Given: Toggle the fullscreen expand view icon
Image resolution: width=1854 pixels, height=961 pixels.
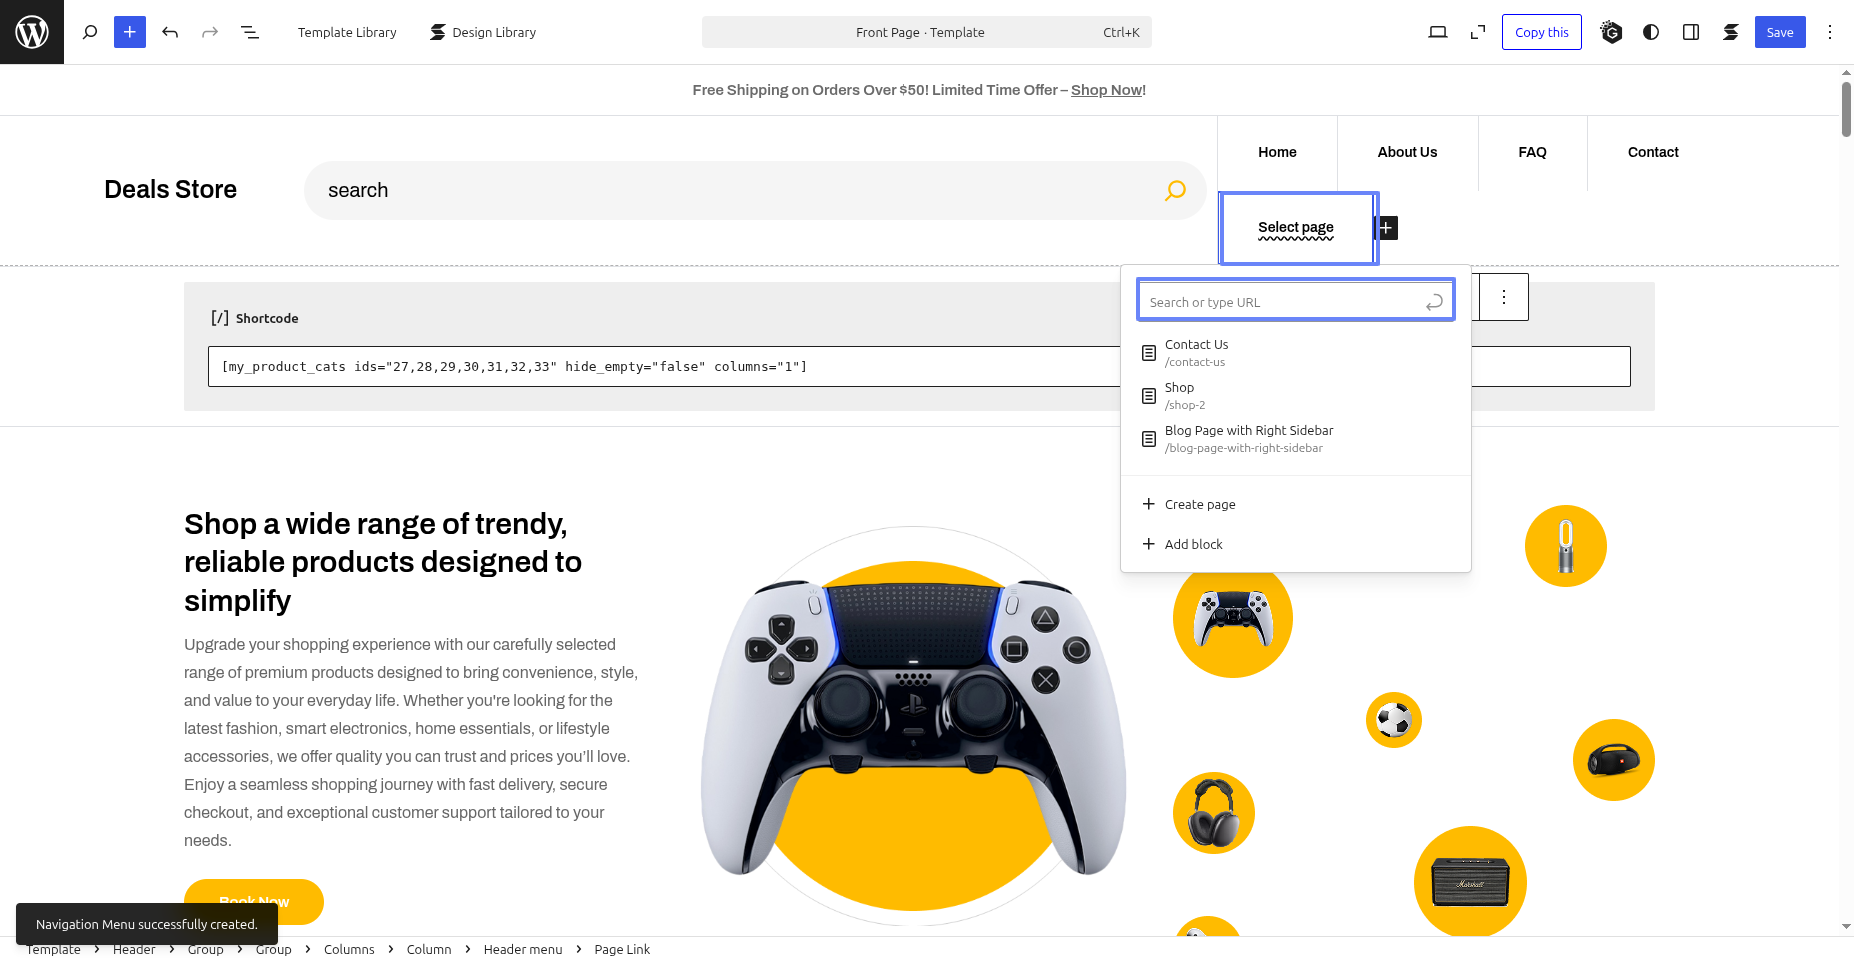Looking at the screenshot, I should (1478, 32).
